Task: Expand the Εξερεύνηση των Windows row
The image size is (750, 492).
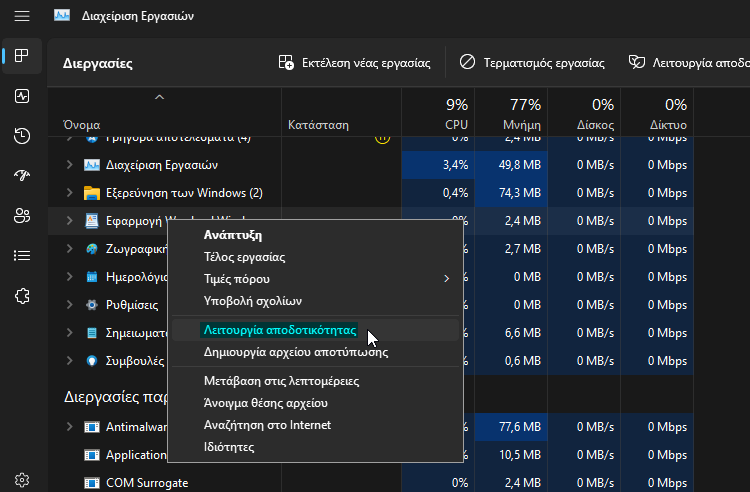Action: click(69, 193)
